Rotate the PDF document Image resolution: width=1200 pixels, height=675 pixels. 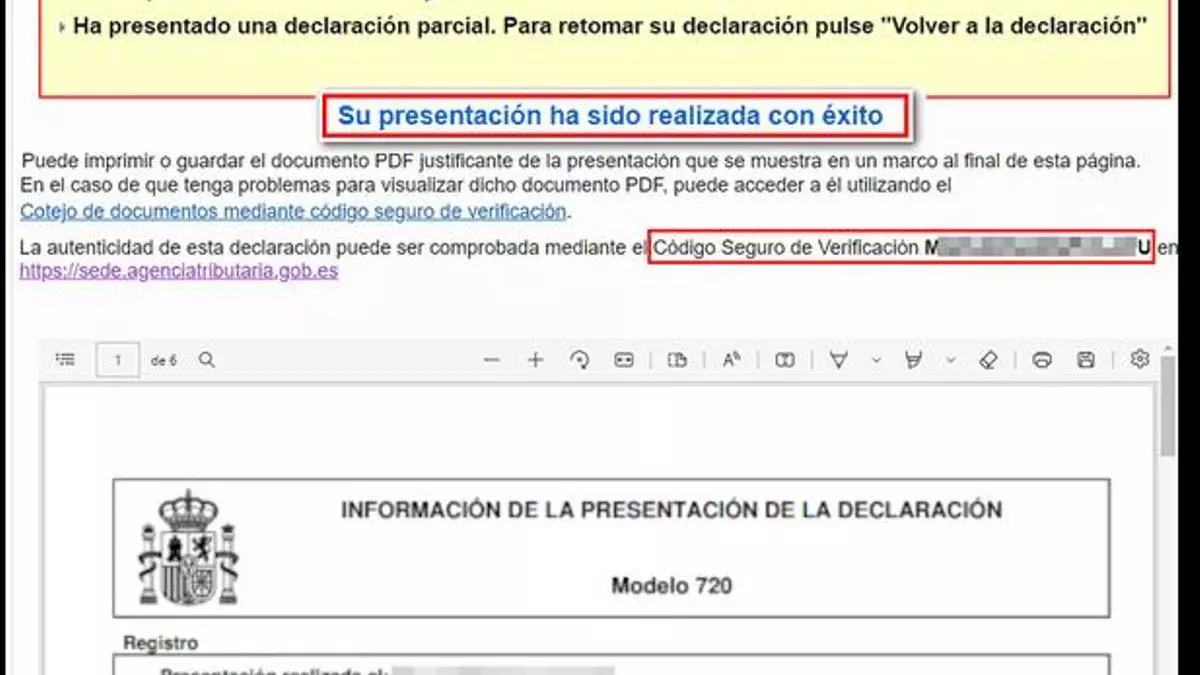point(579,360)
